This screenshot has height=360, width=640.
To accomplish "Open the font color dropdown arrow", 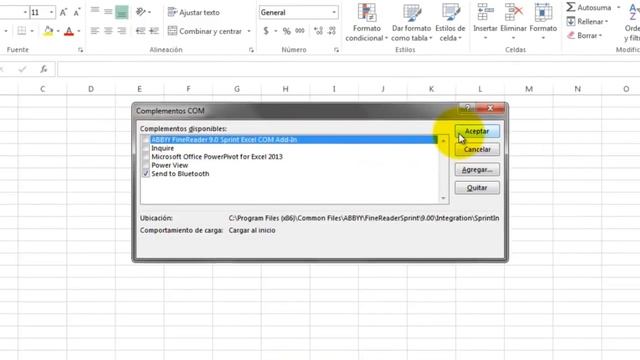I will [79, 31].
